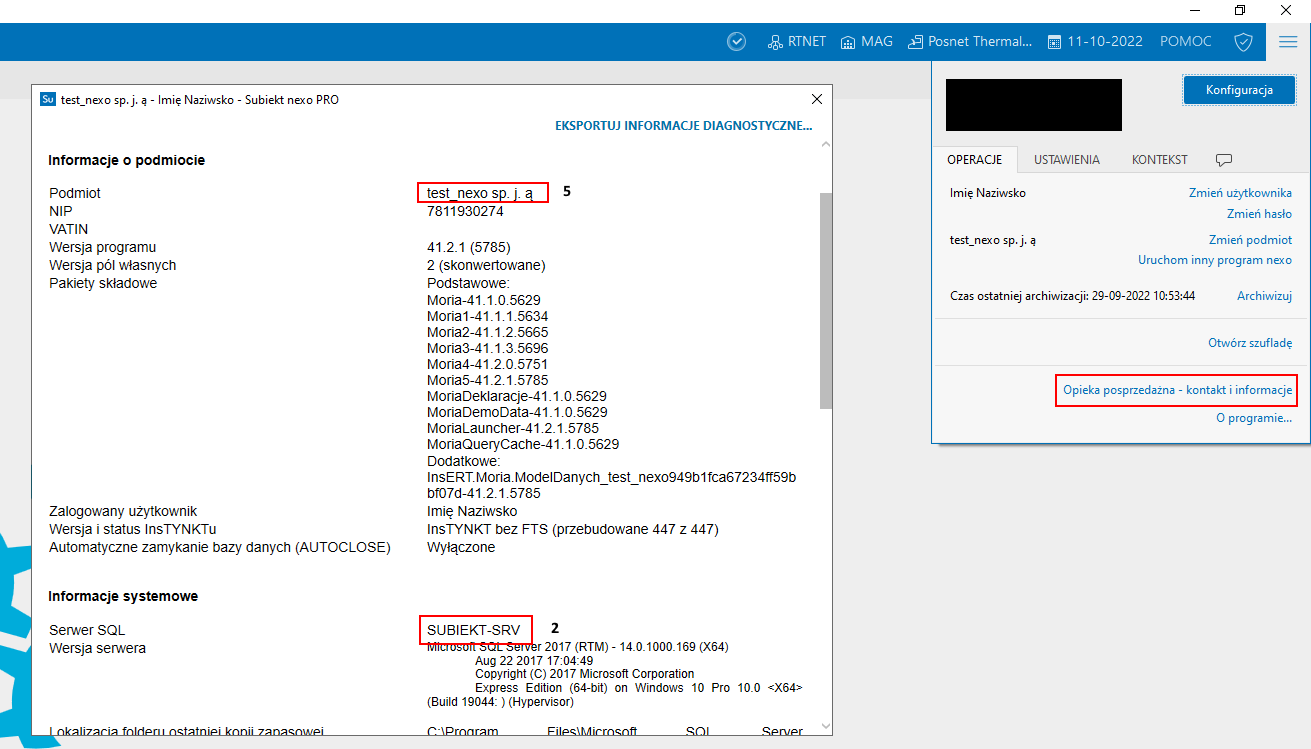Click the dialog scrollbar down arrow
The image size is (1311, 749).
[825, 727]
